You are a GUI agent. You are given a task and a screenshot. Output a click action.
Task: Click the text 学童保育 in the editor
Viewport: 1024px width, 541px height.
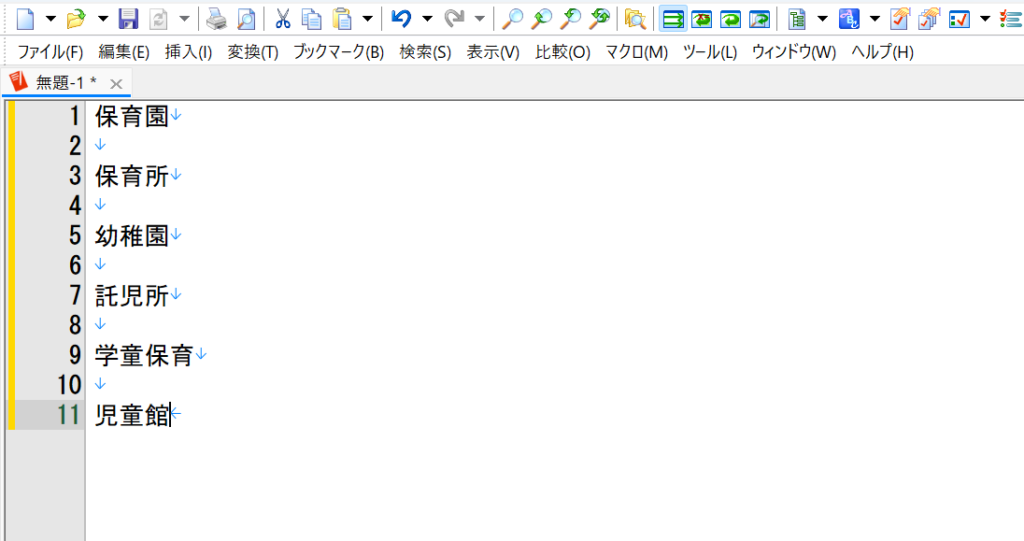coord(144,355)
